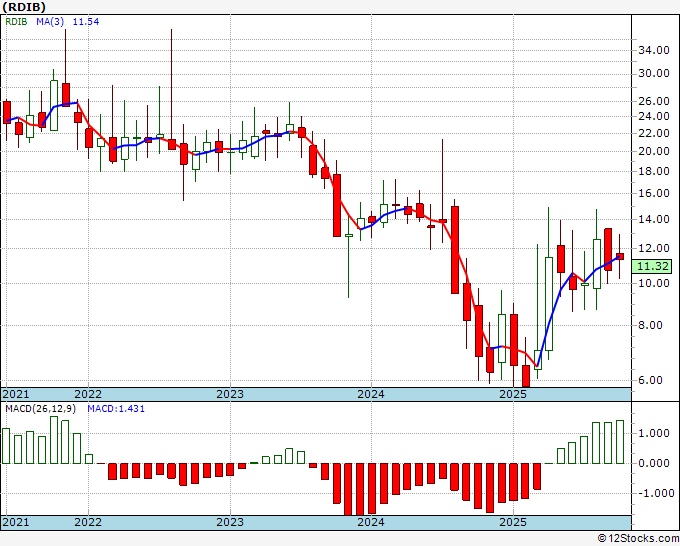Click 2021 on the price chart timeline

pyautogui.click(x=16, y=394)
